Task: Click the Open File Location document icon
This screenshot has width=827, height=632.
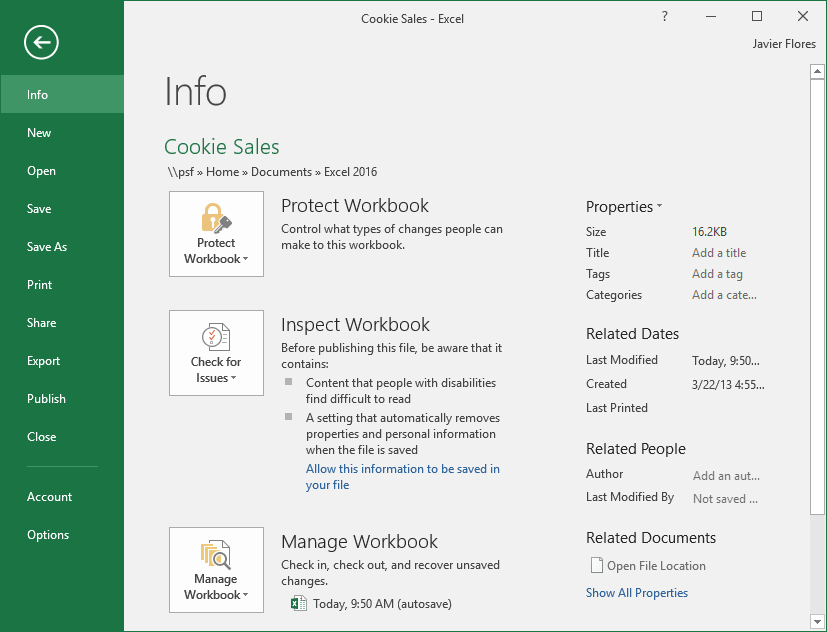Action: tap(597, 566)
